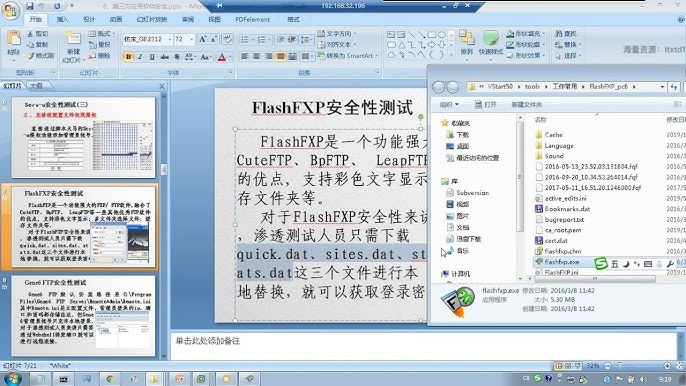The image size is (686, 386).
Task: Toggle strikethrough formatting
Action: point(164,57)
